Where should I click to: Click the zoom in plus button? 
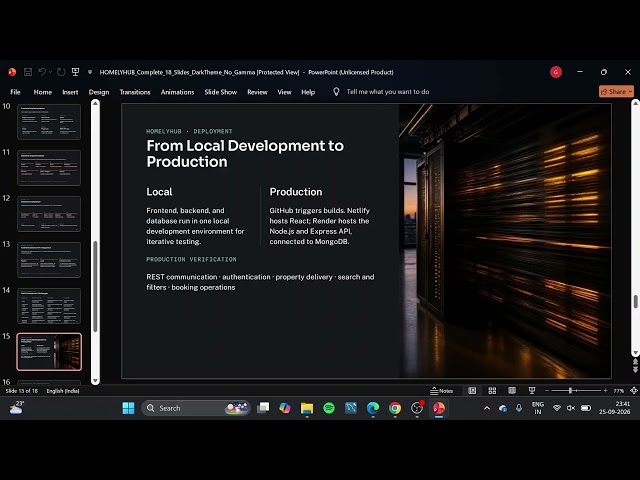point(605,391)
